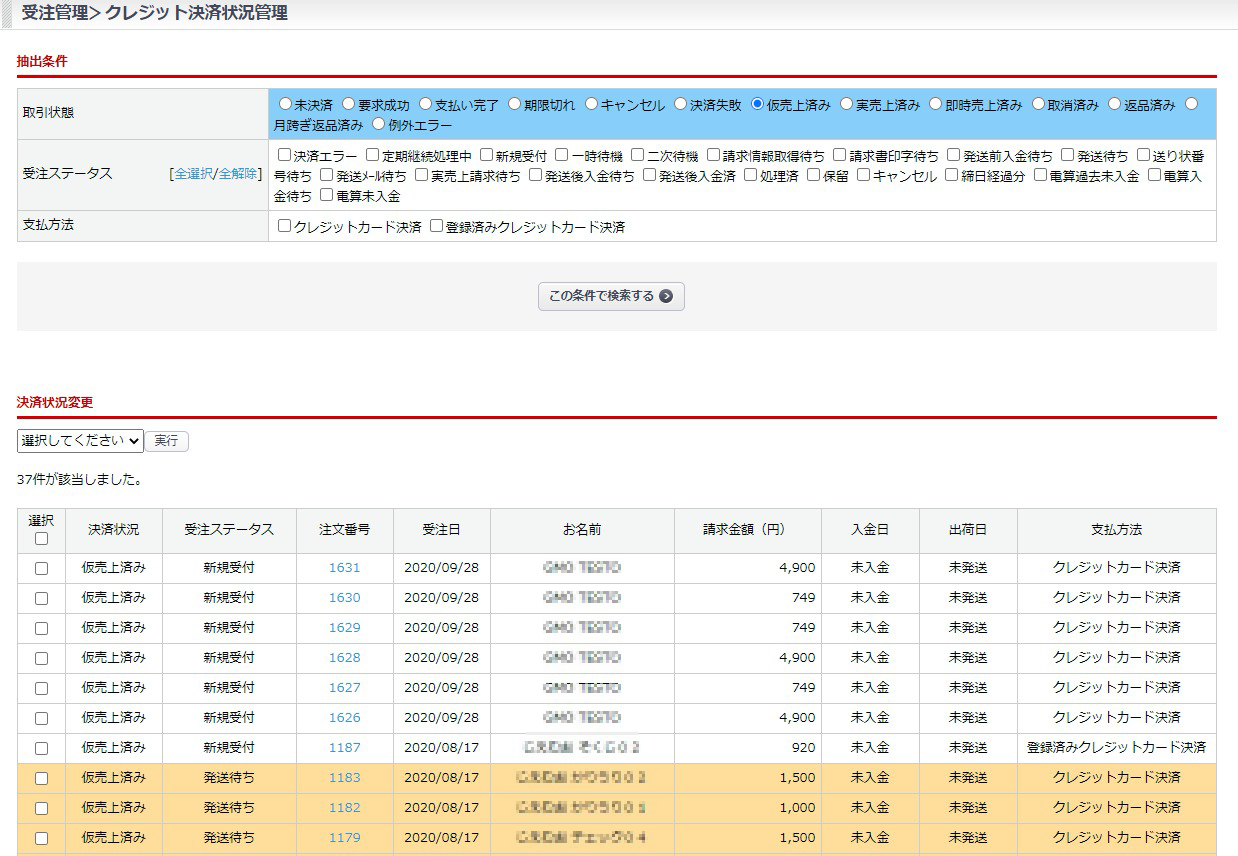The height and width of the screenshot is (856, 1238).
Task: Check the 新規受付 order status checkbox
Action: [487, 155]
